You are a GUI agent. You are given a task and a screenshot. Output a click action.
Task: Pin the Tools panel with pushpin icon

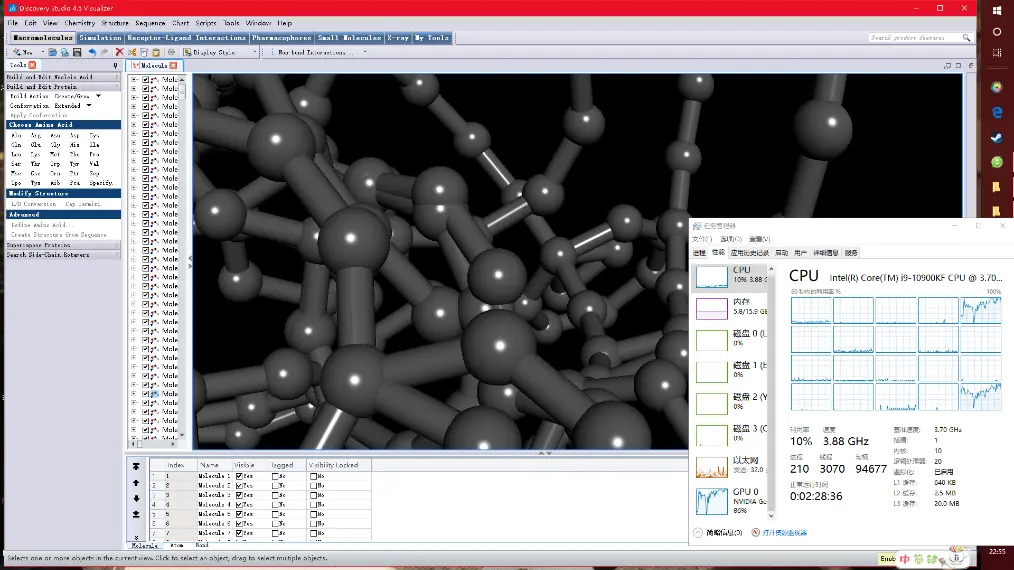click(x=116, y=65)
